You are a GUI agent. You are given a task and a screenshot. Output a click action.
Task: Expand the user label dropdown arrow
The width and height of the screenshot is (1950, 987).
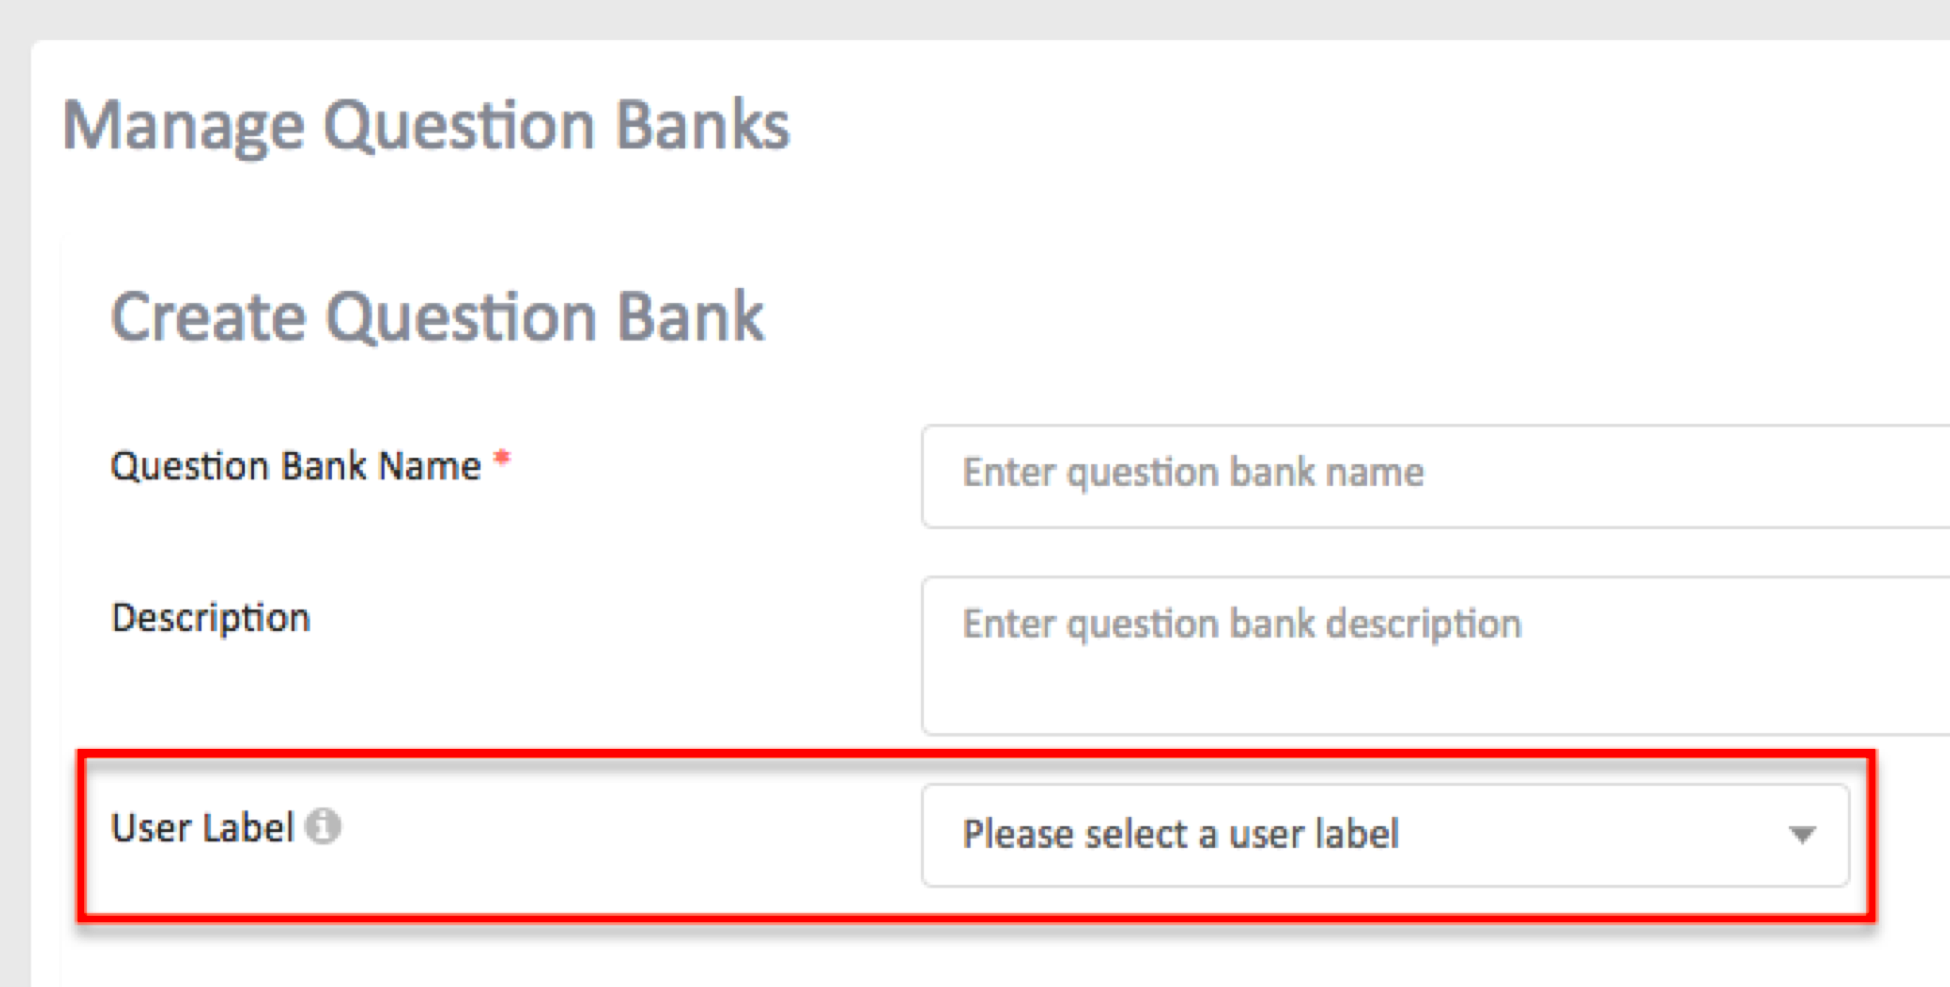(x=1802, y=835)
